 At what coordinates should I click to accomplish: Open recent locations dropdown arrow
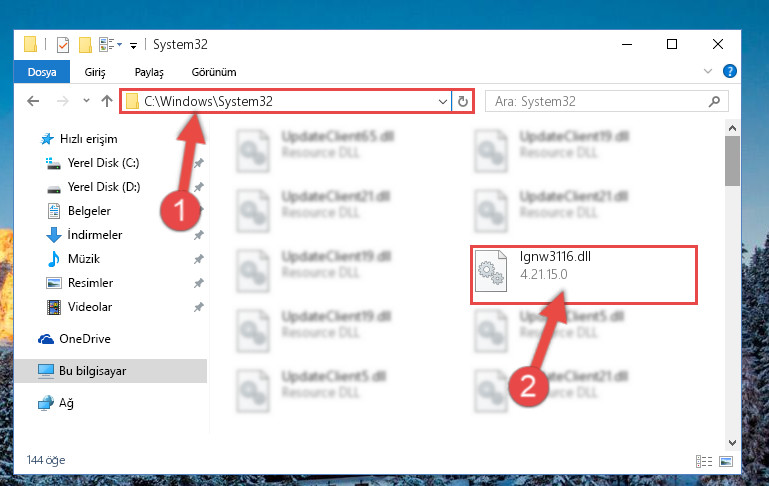(86, 101)
